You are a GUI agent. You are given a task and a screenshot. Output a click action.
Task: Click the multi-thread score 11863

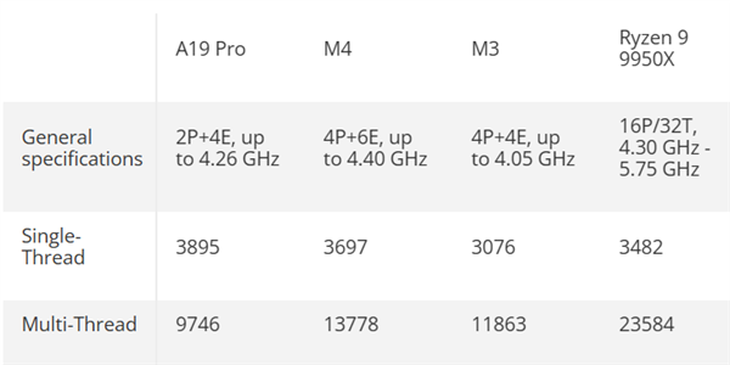click(x=499, y=324)
